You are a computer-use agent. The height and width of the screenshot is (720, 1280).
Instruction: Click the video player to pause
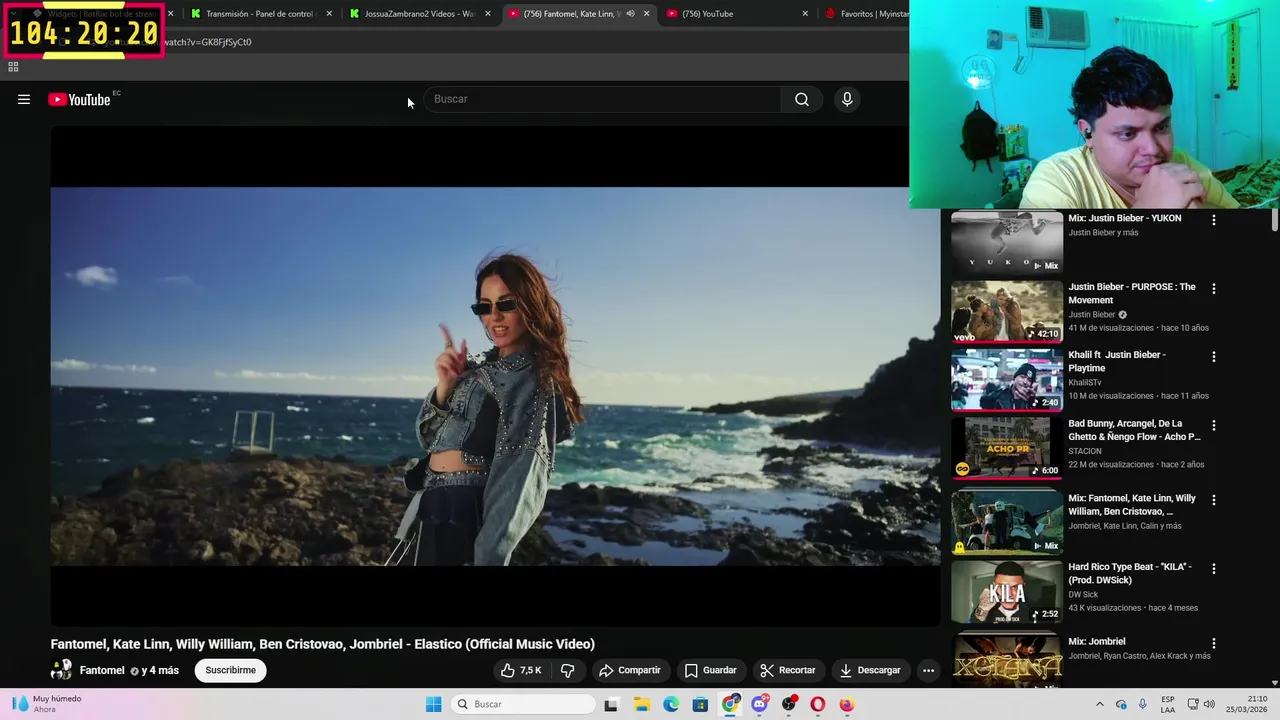(495, 376)
